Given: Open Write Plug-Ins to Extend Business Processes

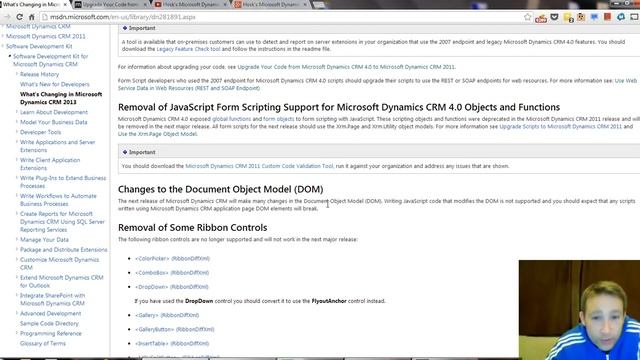Looking at the screenshot, I should 63,182.
